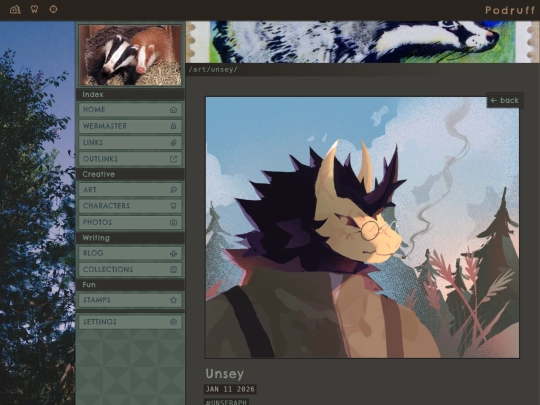540x405 pixels.
Task: Open the Unsey dragon artwork image
Action: 362,227
